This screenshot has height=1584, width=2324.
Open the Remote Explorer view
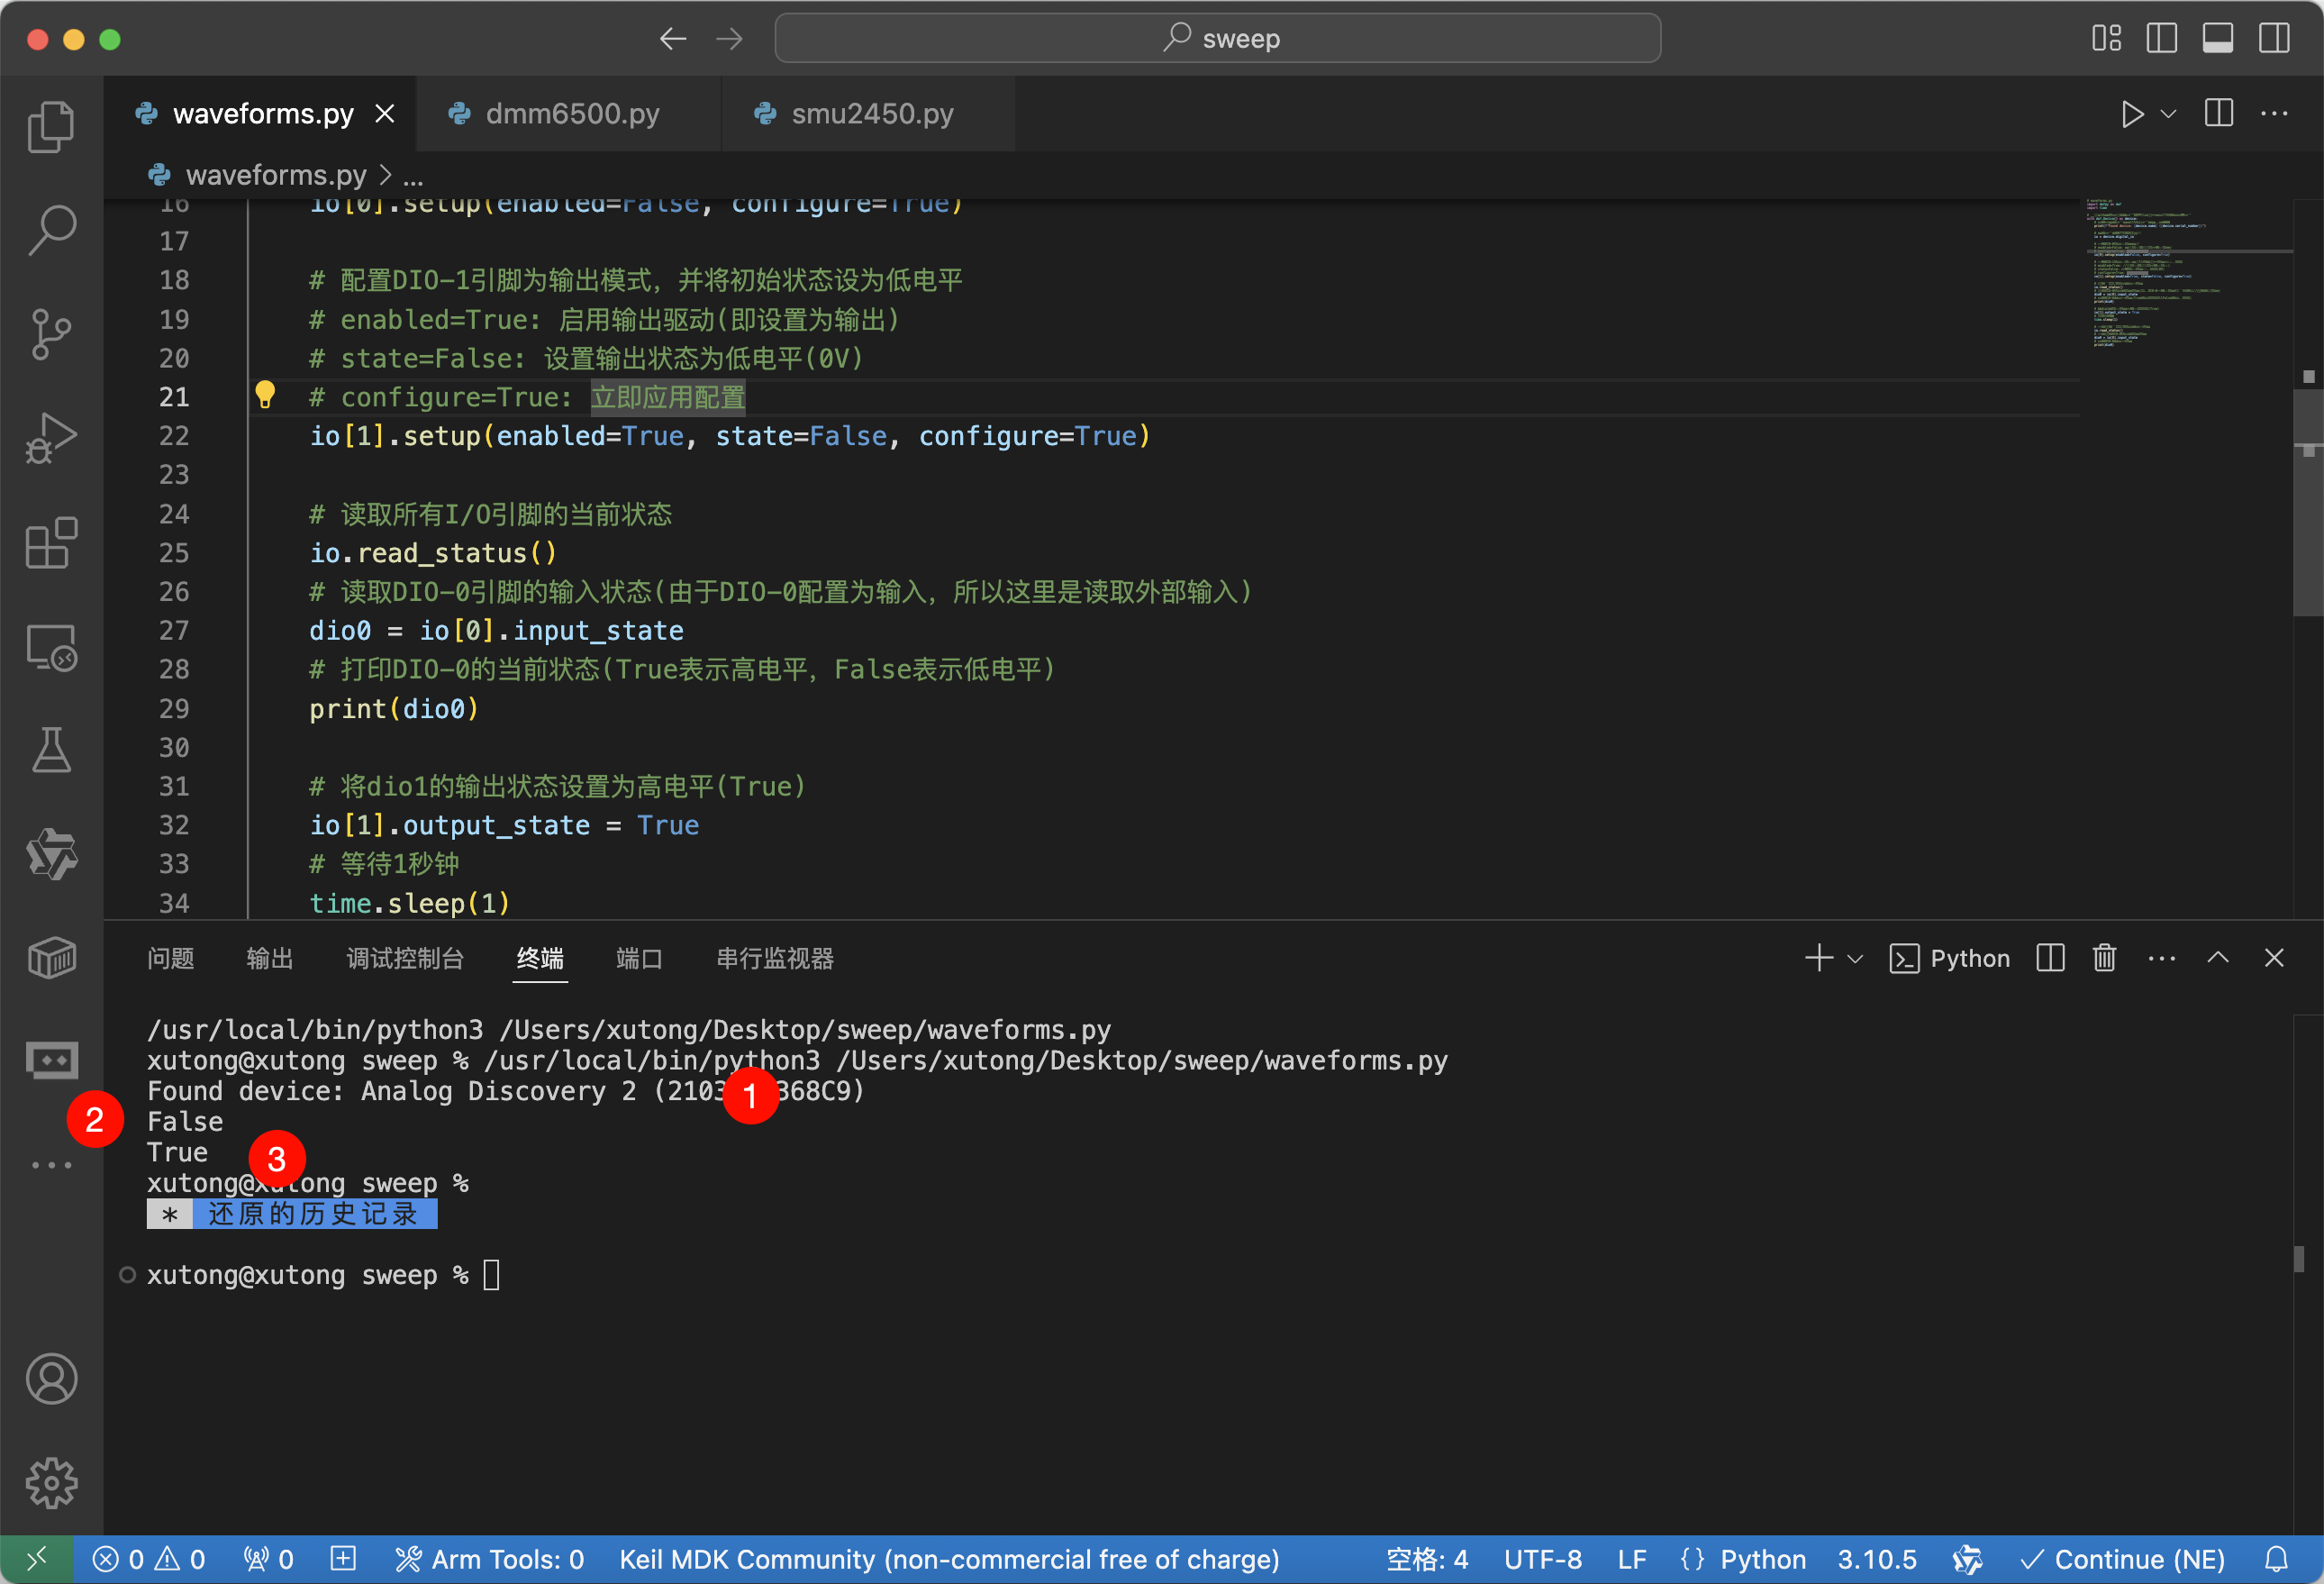click(51, 648)
